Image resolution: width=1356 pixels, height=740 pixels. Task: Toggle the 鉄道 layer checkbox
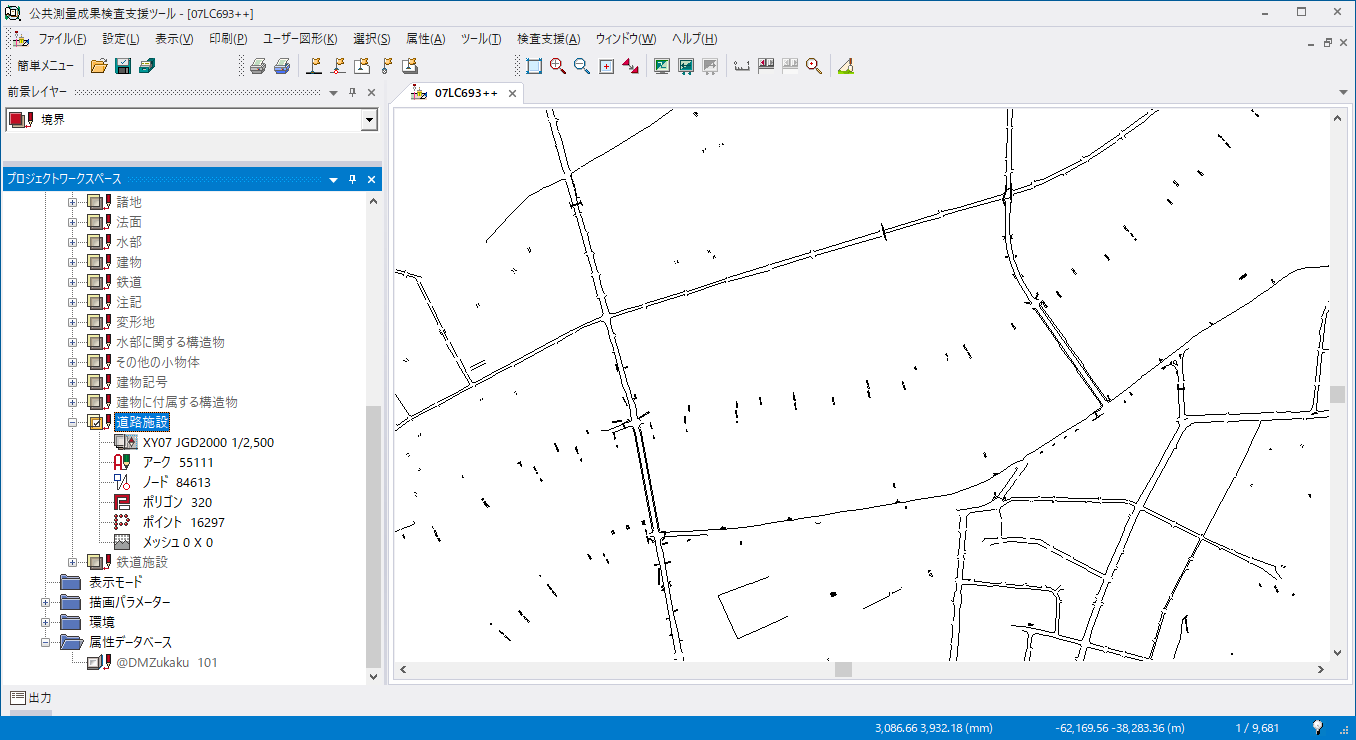coord(97,282)
